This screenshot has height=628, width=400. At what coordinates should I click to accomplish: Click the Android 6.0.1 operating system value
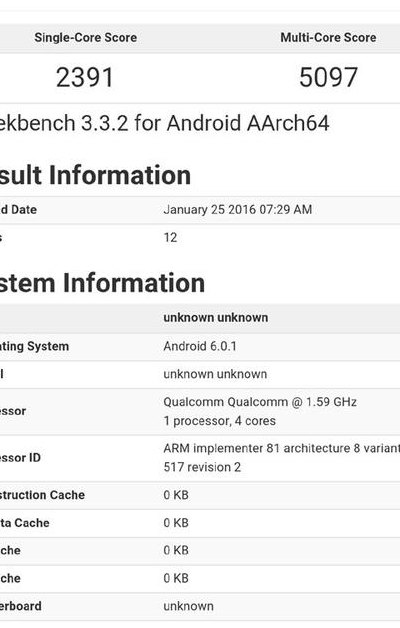pos(200,346)
